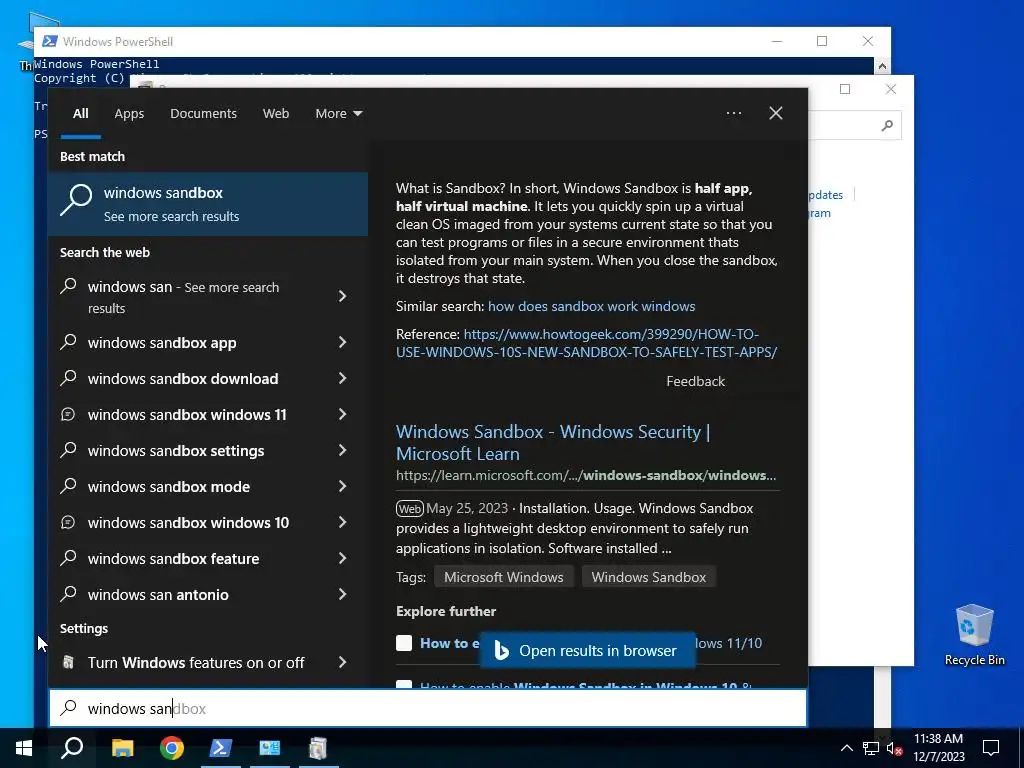Viewport: 1024px width, 768px height.
Task: Minimize the PowerShell window
Action: [x=776, y=41]
